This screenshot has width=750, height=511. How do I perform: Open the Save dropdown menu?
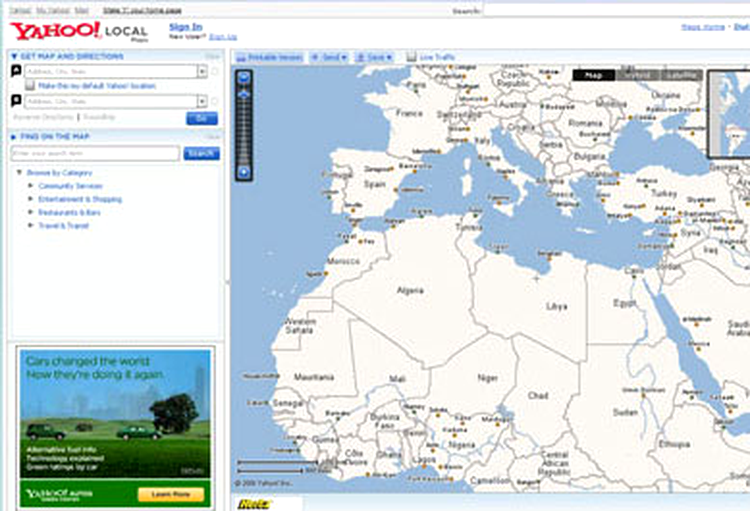[375, 57]
